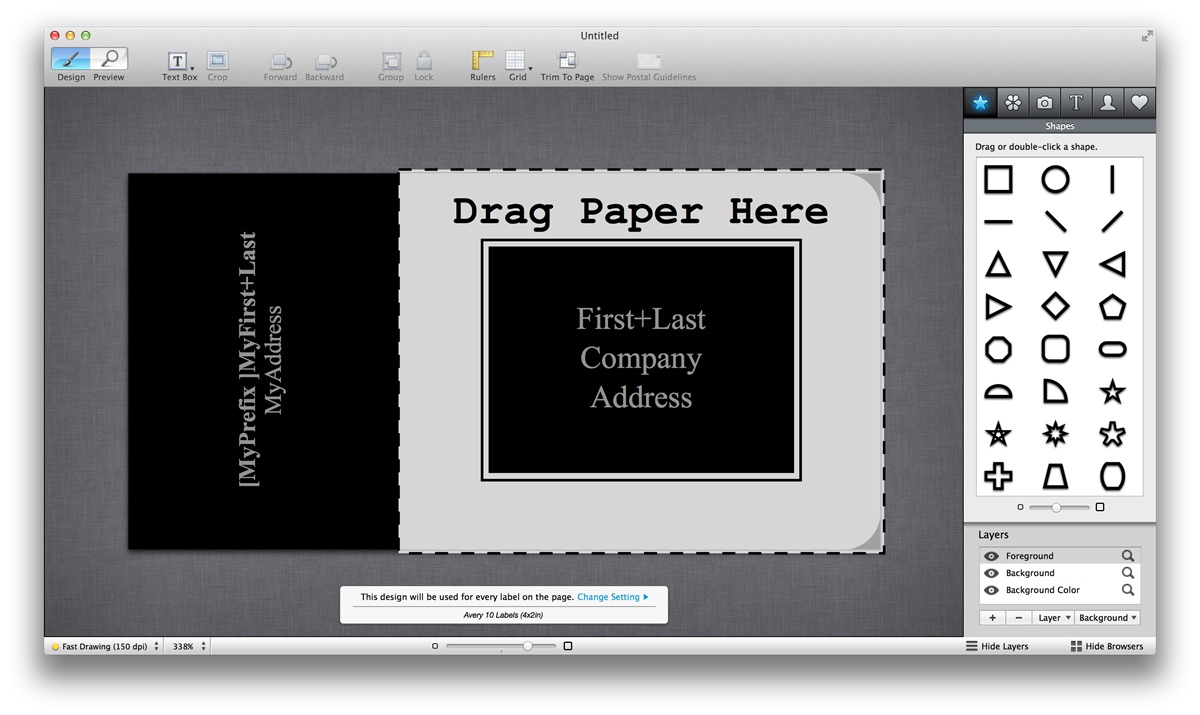
Task: Open the Shapes browser tab (star icon)
Action: [x=980, y=102]
